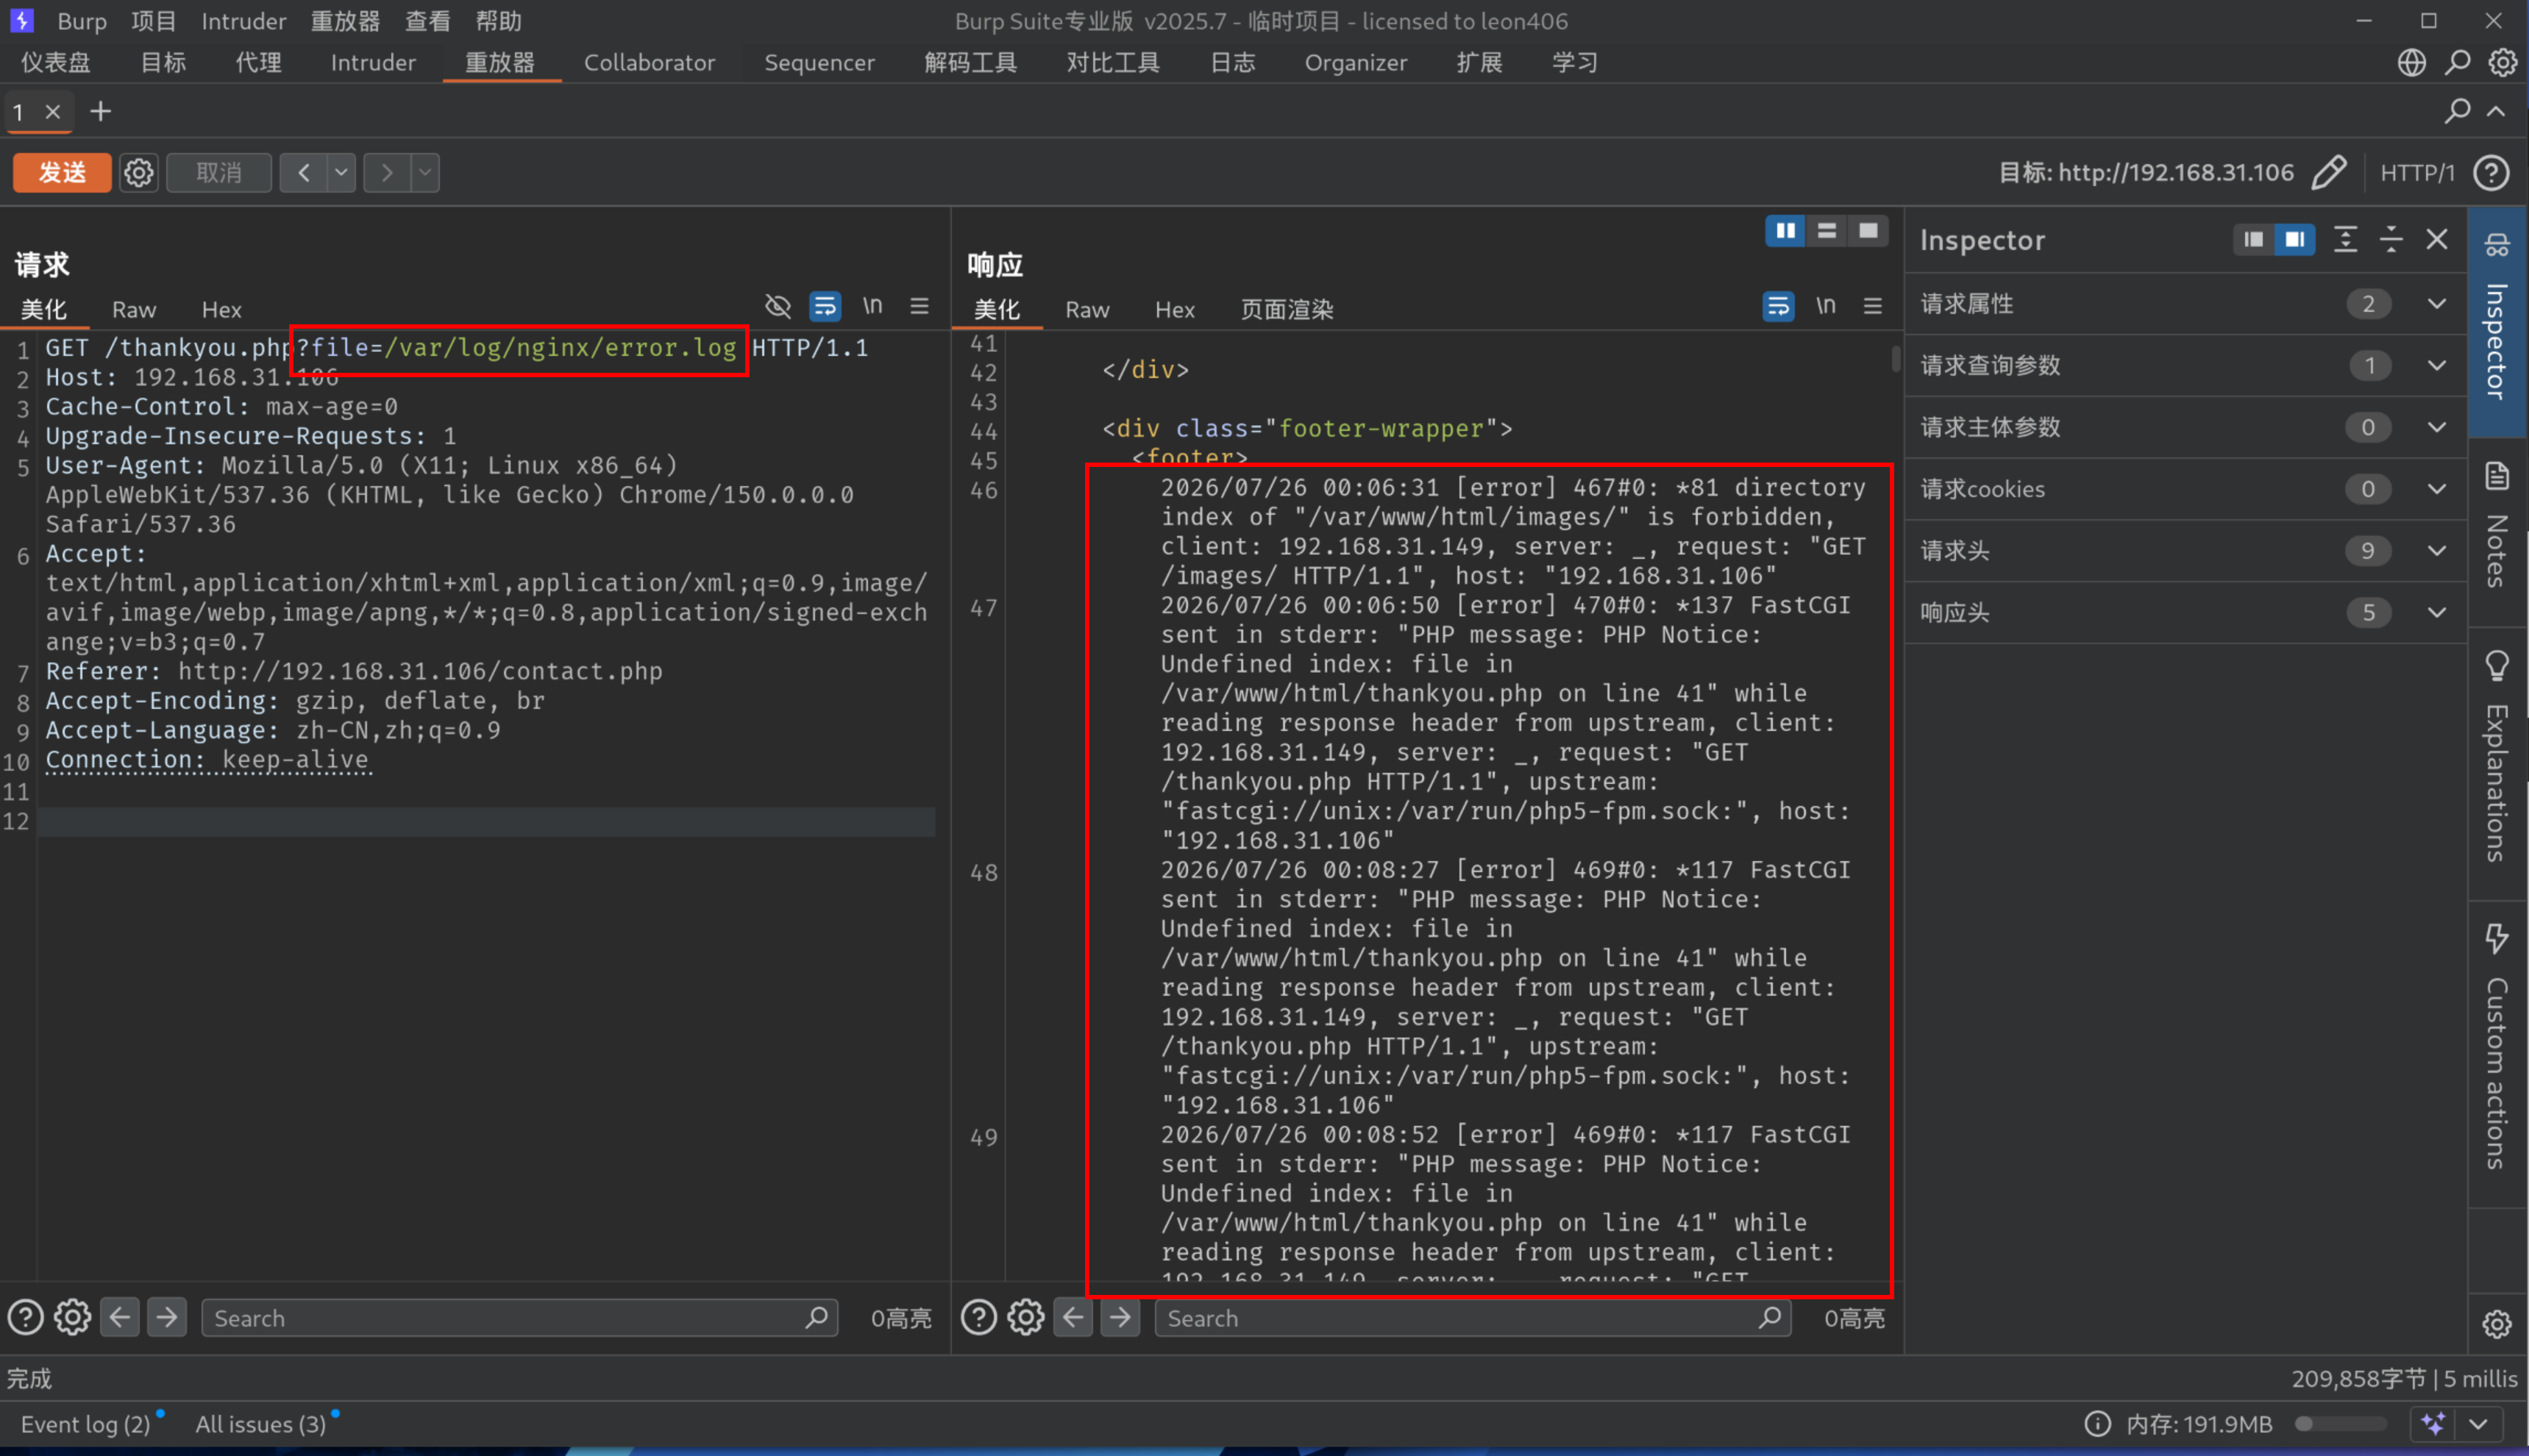This screenshot has height=1456, width=2529.
Task: Open the next-history dropdown arrow
Action: [x=425, y=173]
